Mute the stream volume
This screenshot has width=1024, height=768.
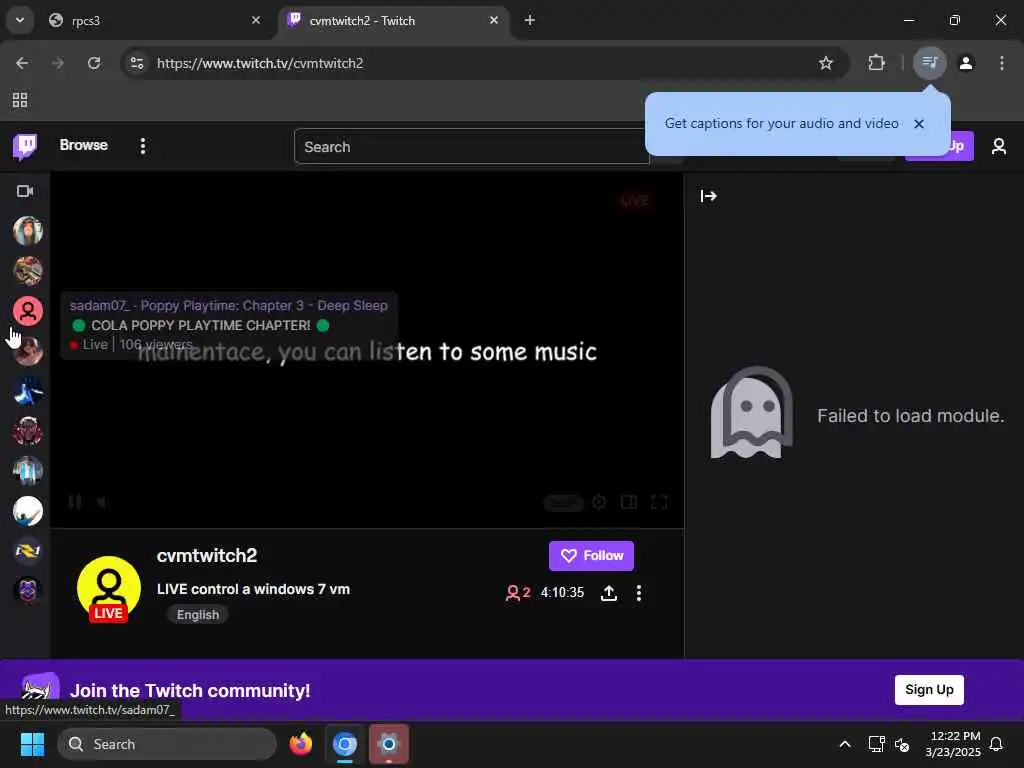pyautogui.click(x=103, y=502)
